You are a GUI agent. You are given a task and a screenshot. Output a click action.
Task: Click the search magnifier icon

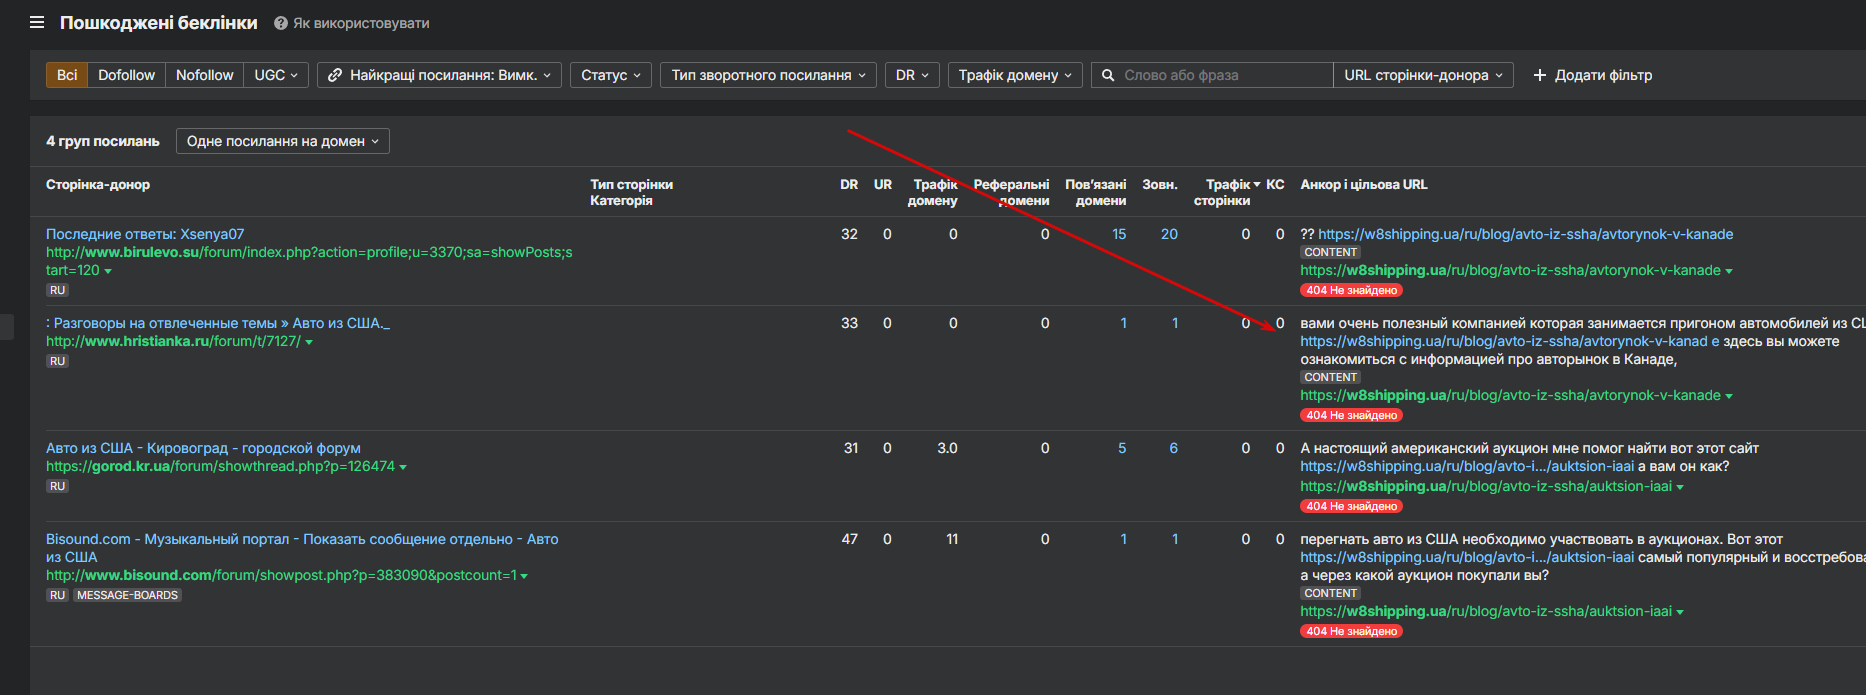click(1108, 75)
